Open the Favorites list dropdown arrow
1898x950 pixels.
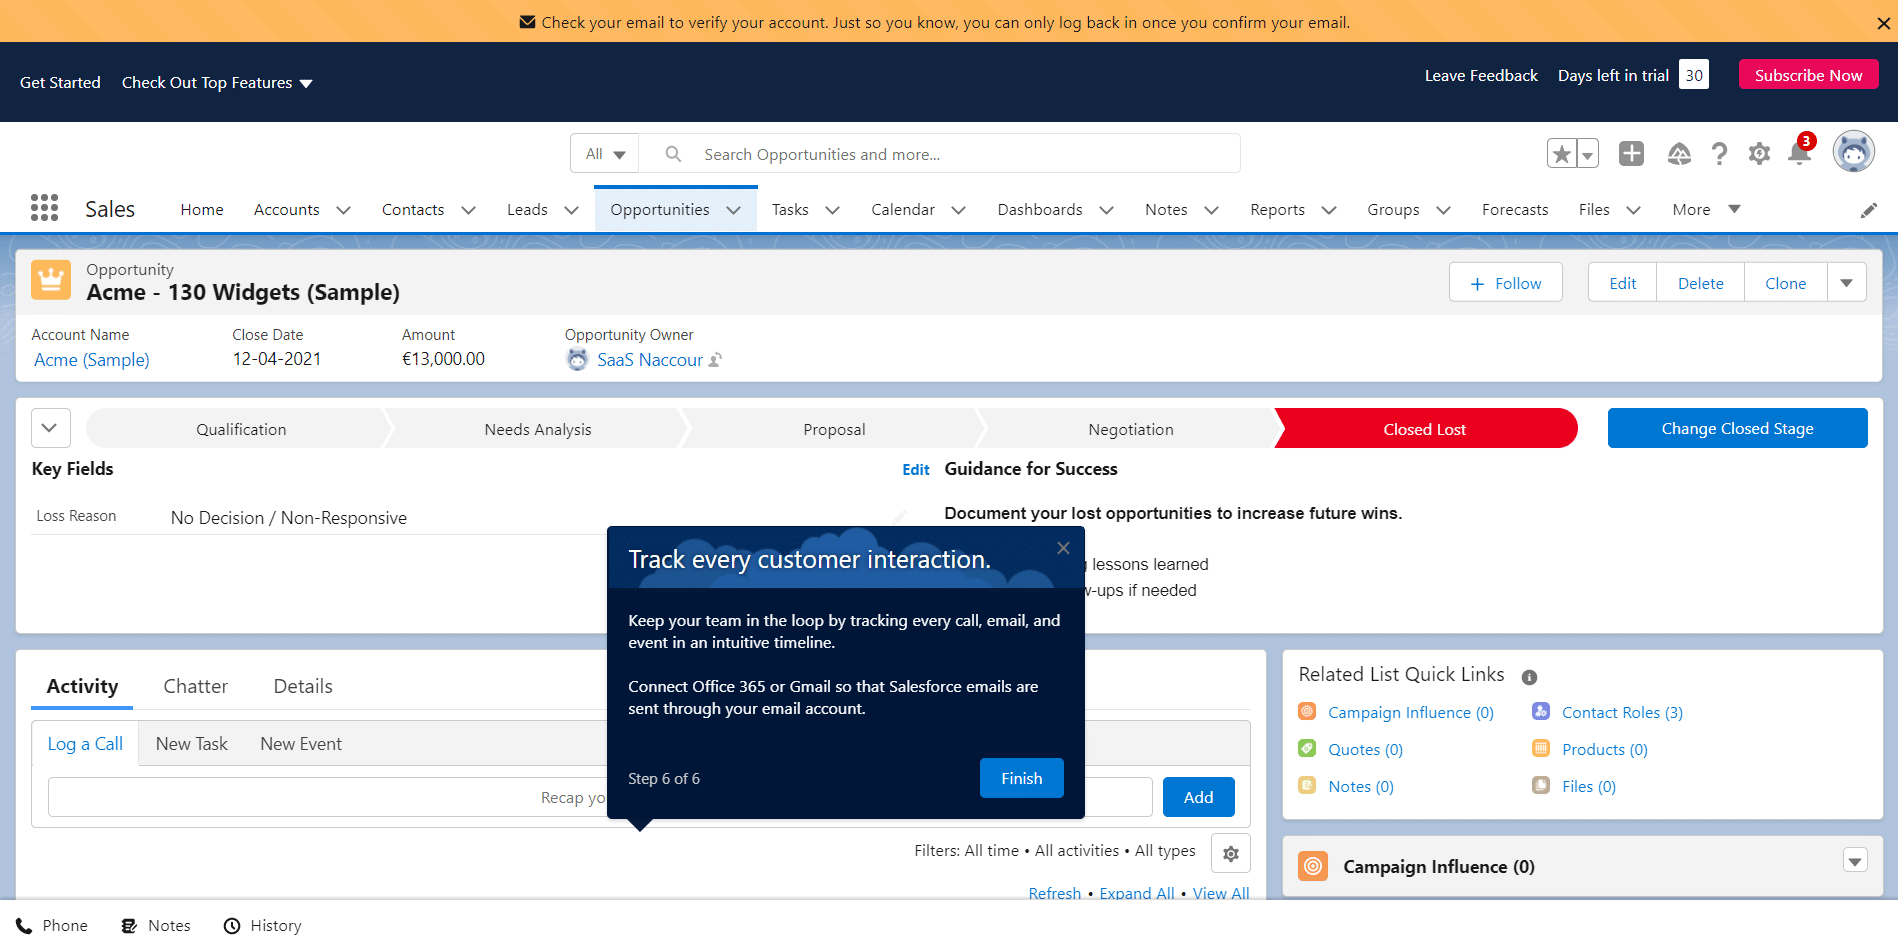point(1587,154)
